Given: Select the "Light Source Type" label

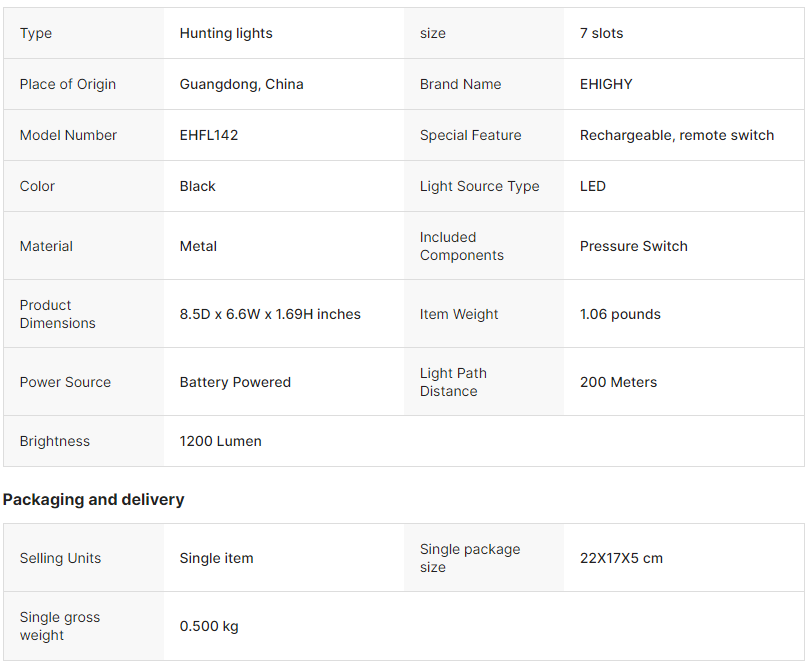Looking at the screenshot, I should pyautogui.click(x=479, y=186).
